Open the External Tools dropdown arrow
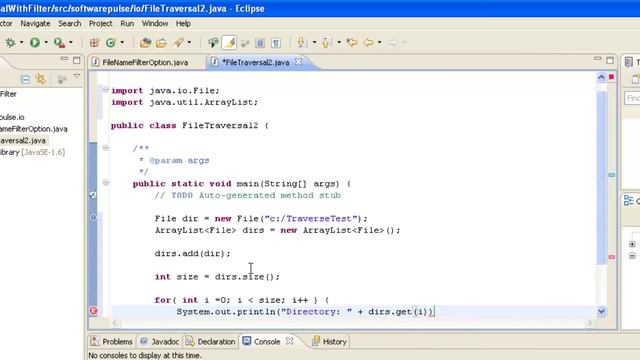Screen dimensions: 640x360 pos(71,42)
